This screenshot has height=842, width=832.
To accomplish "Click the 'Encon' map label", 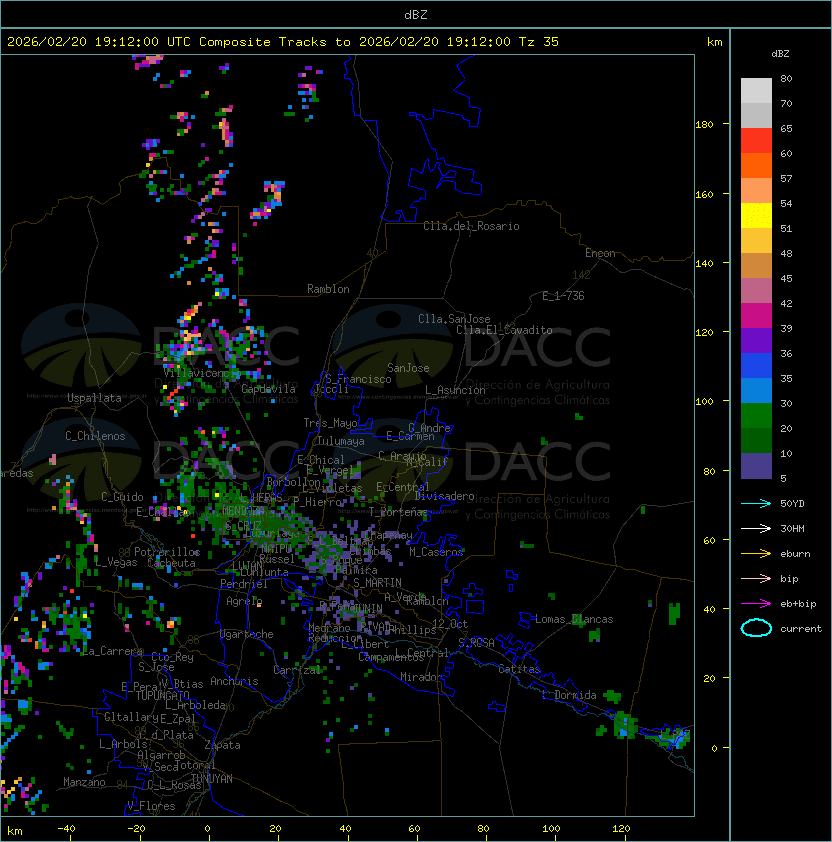I will tap(600, 253).
